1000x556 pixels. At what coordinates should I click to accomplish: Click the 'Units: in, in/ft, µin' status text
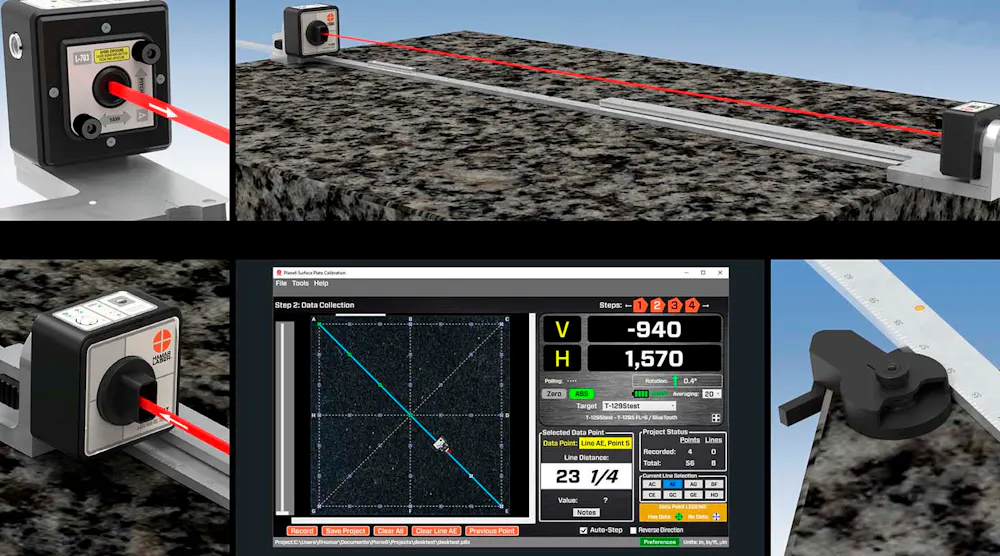(705, 542)
